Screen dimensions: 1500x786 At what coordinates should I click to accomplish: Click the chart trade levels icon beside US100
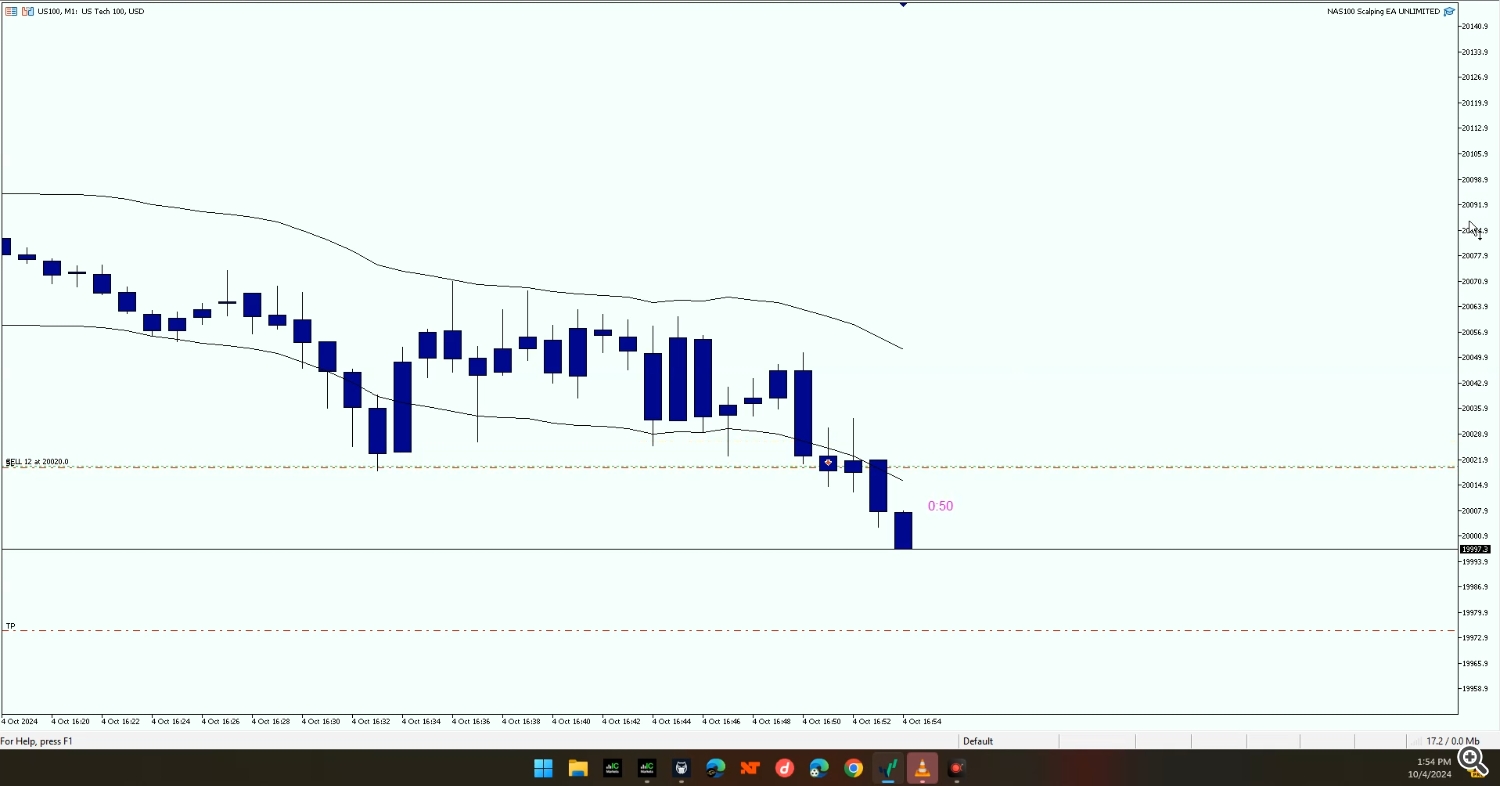click(x=27, y=11)
